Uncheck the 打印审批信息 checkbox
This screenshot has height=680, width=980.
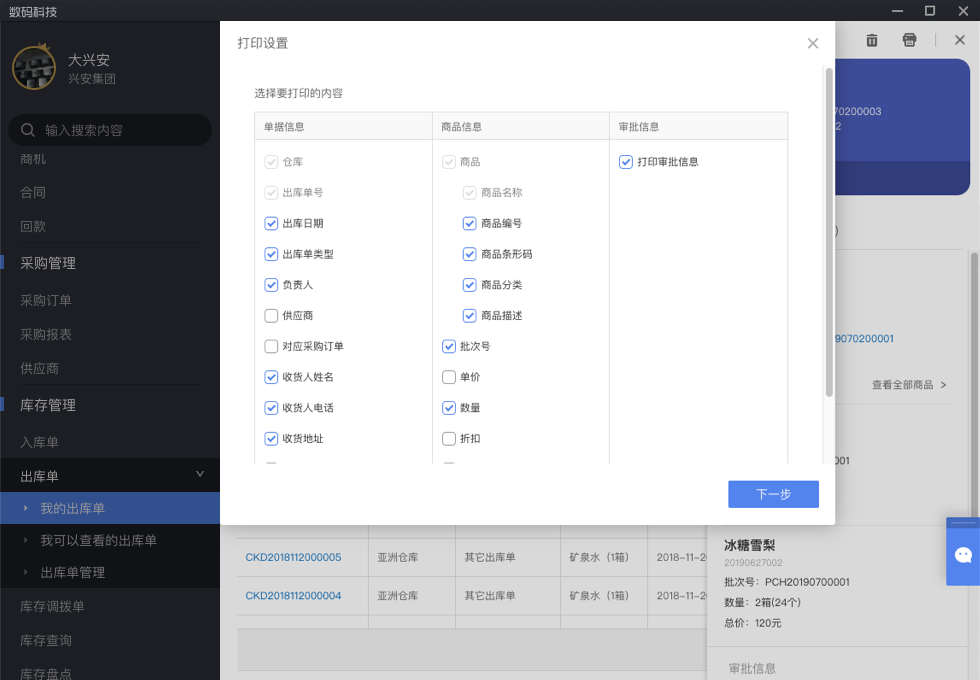[626, 162]
